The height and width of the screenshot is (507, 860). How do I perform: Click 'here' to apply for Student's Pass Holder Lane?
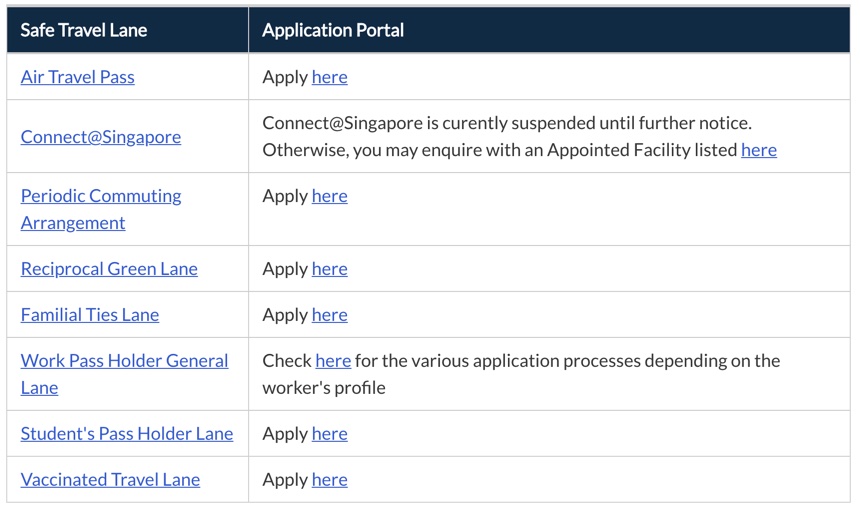tap(329, 433)
